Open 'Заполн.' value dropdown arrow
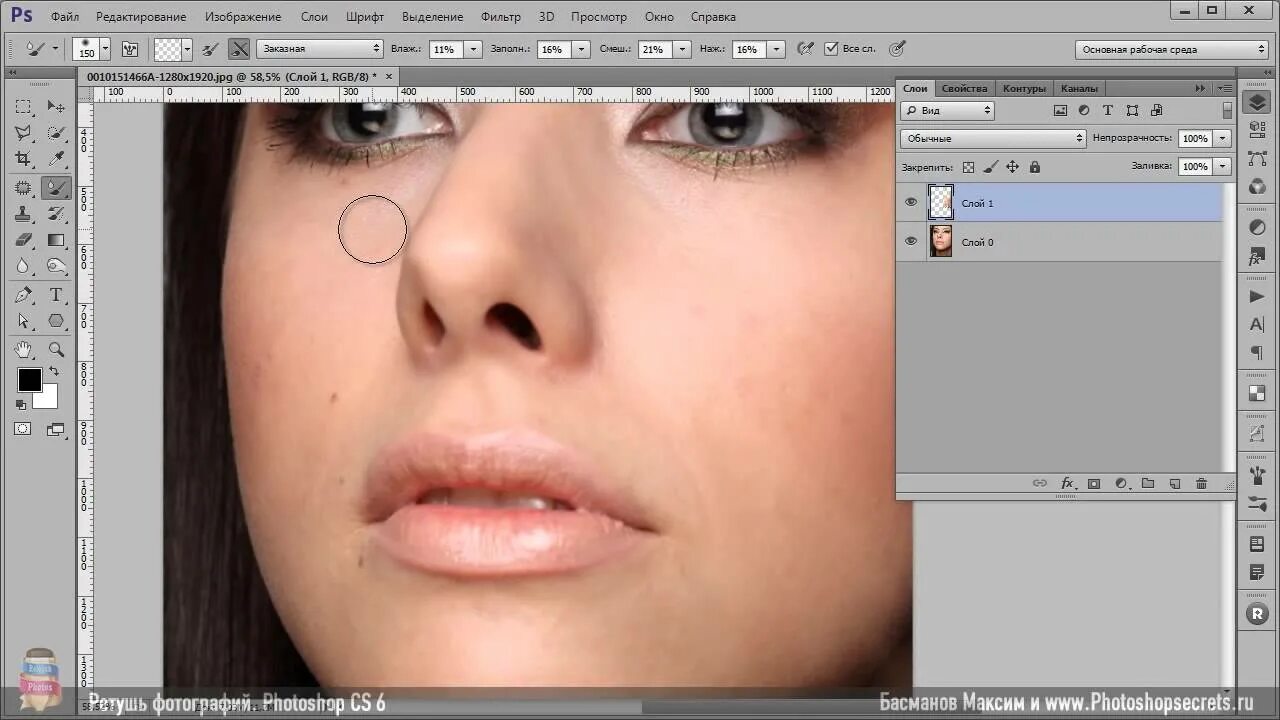 tap(580, 49)
